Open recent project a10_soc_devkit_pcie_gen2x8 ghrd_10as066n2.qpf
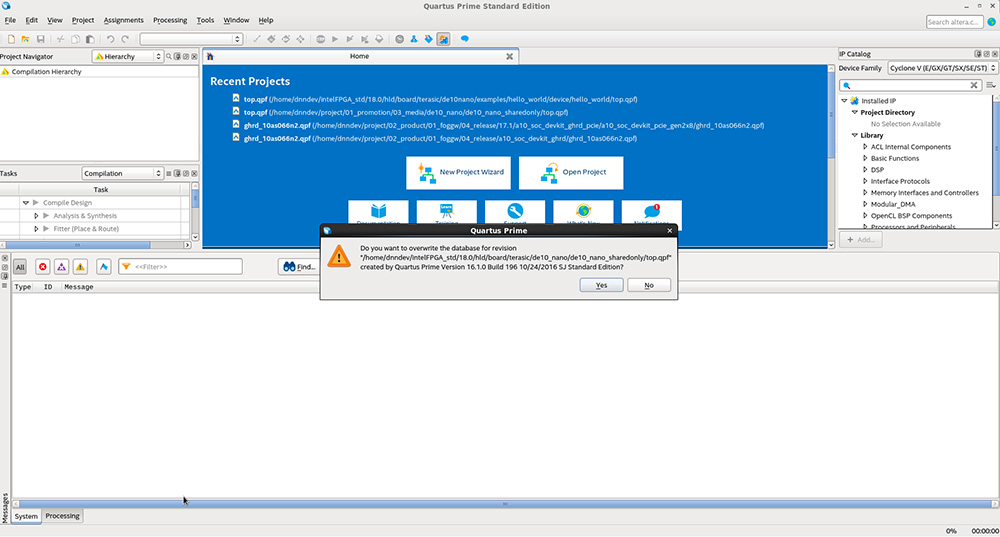 (504, 126)
